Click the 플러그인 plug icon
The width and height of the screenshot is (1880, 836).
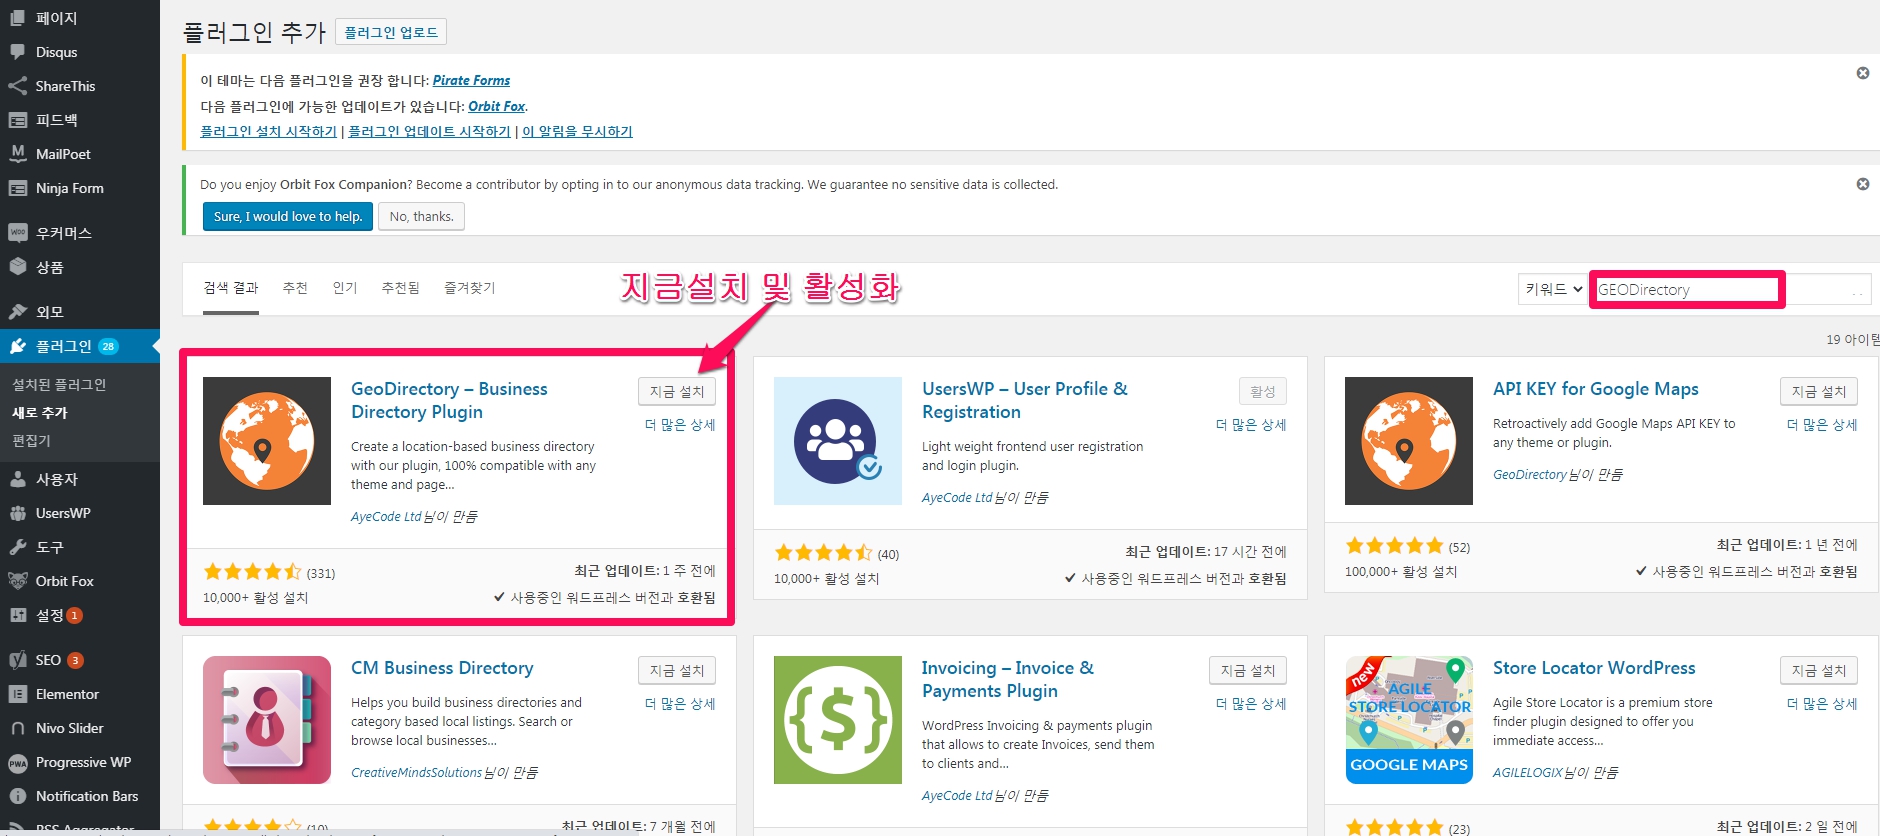pyautogui.click(x=17, y=346)
